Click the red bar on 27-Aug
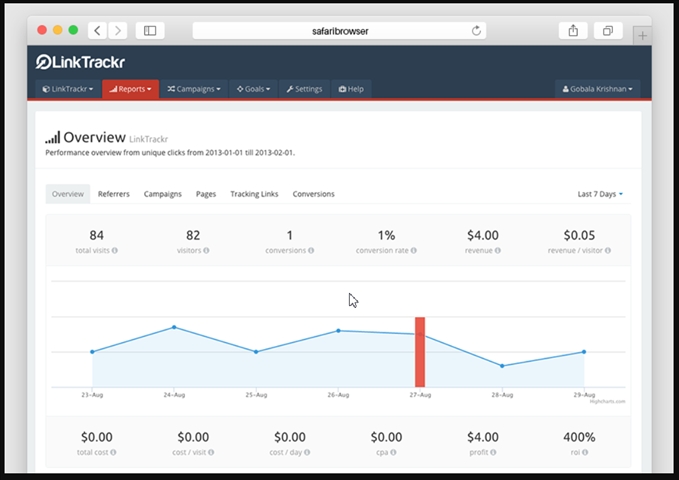 click(420, 352)
